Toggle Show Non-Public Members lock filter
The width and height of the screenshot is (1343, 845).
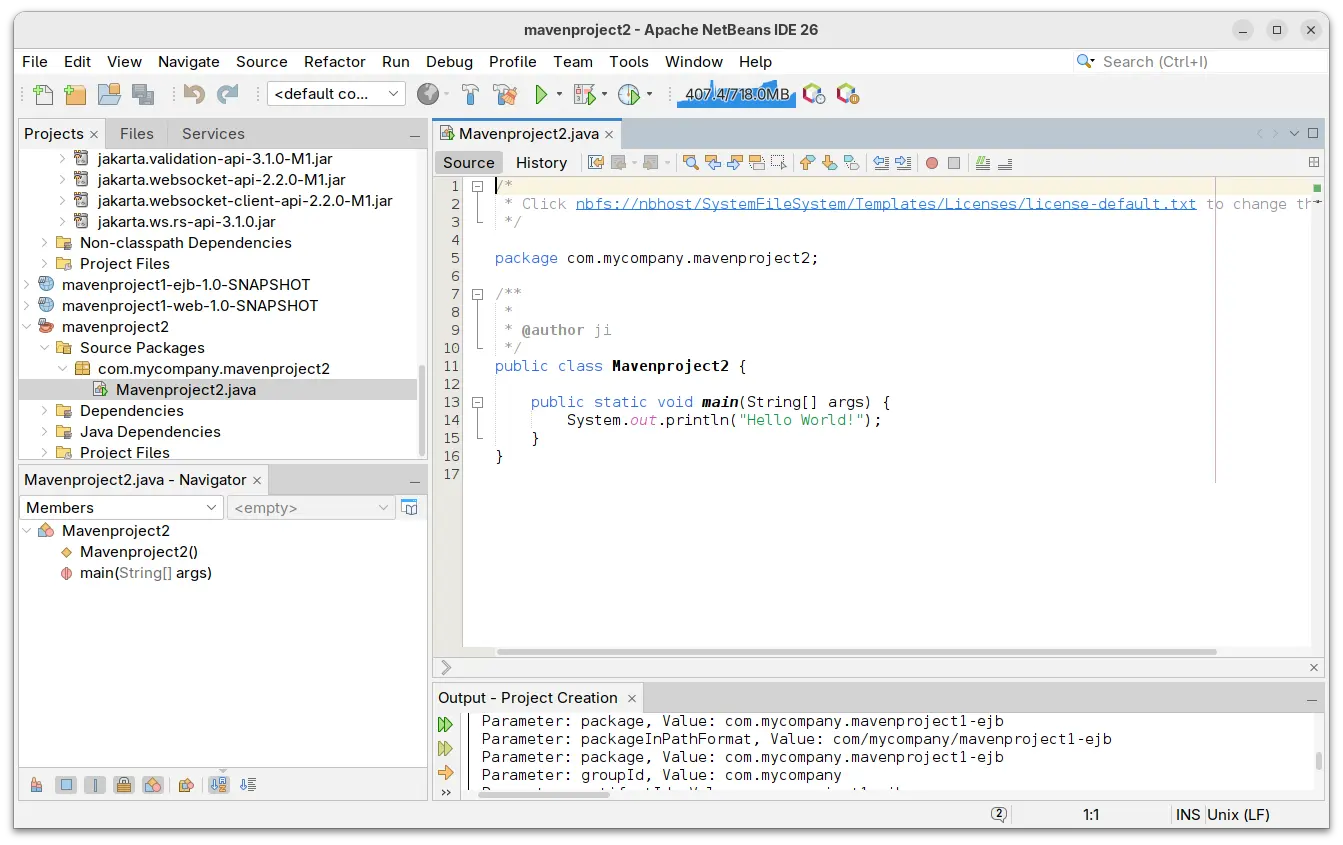click(x=124, y=785)
